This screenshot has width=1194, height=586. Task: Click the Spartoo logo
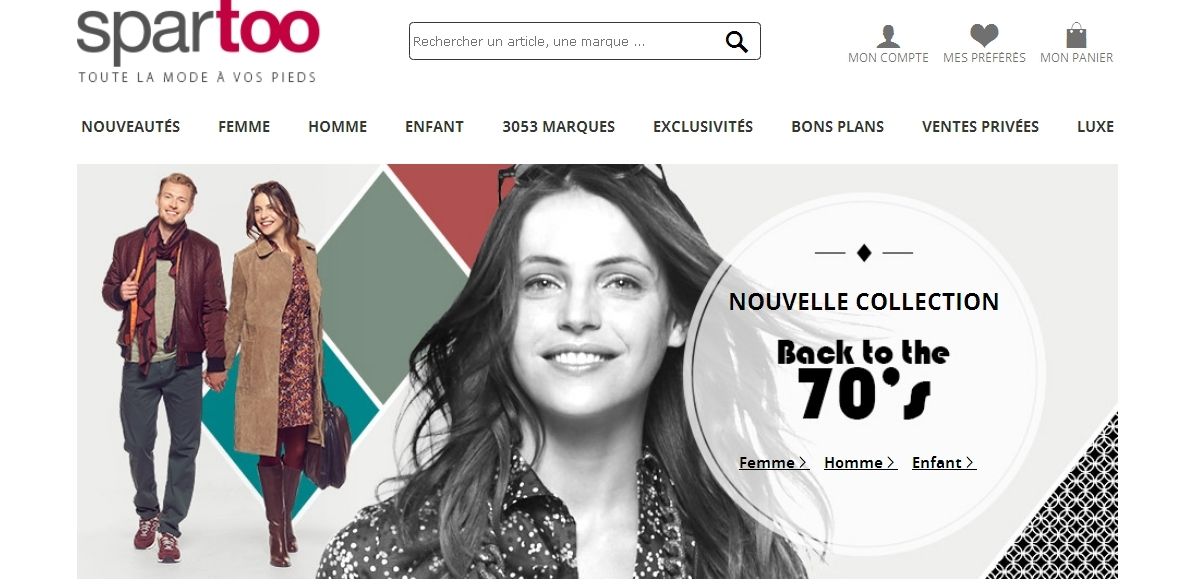(x=198, y=42)
